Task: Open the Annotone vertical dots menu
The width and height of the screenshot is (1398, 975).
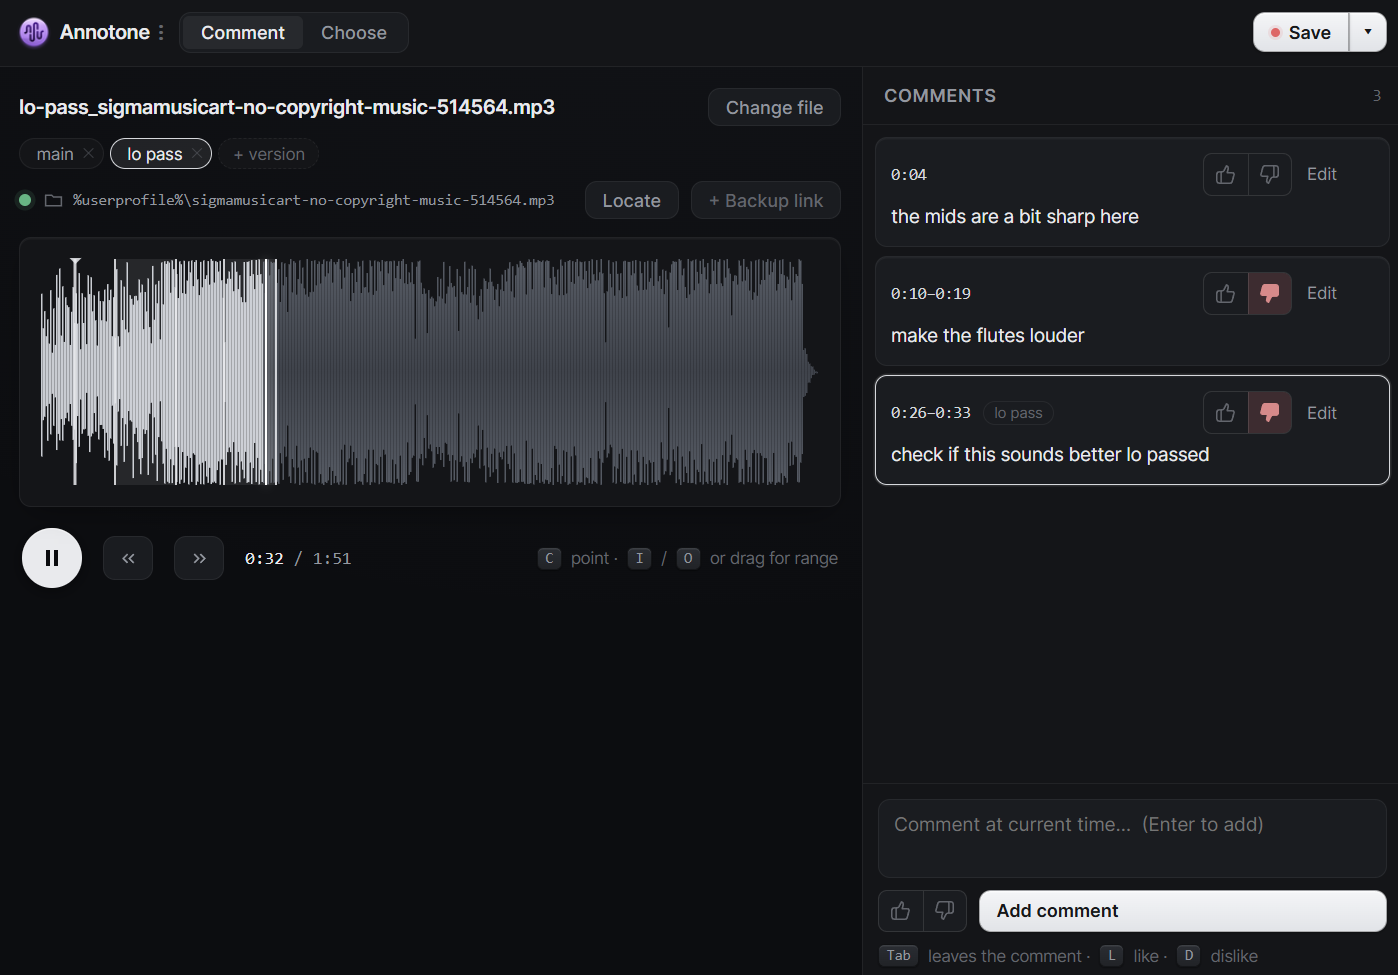Action: tap(161, 33)
